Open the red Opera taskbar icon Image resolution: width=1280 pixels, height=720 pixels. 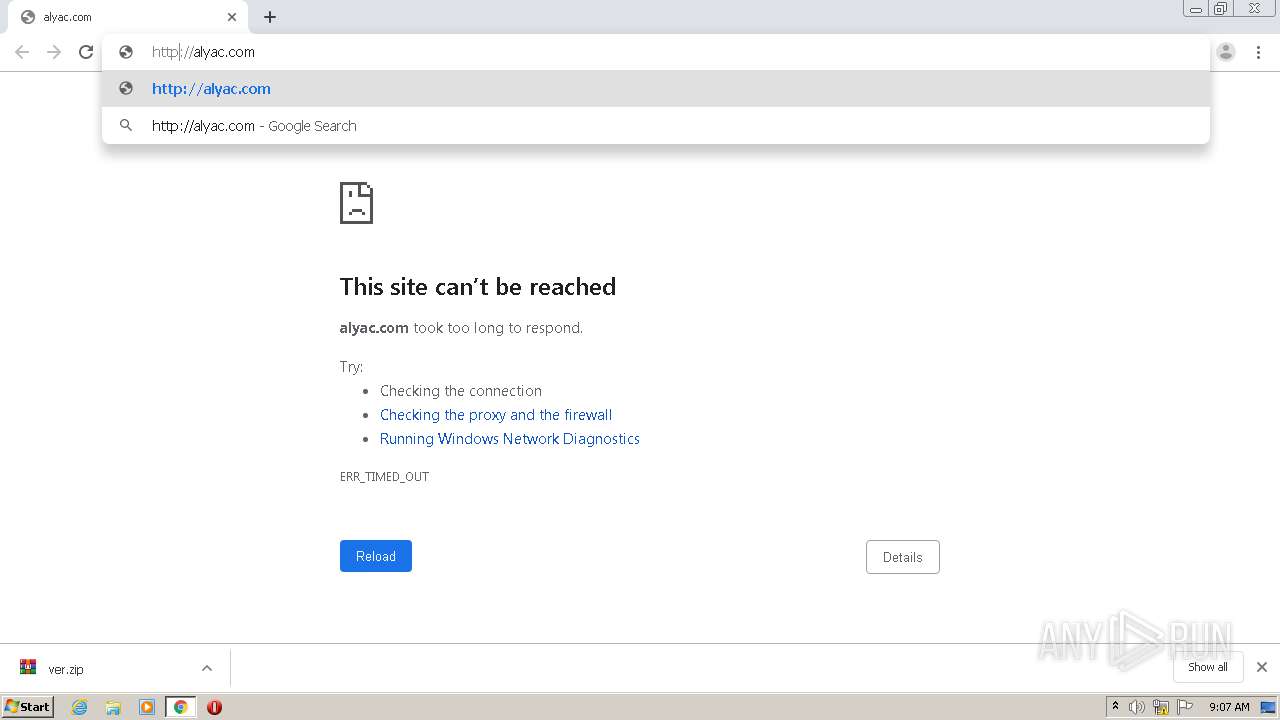(214, 707)
